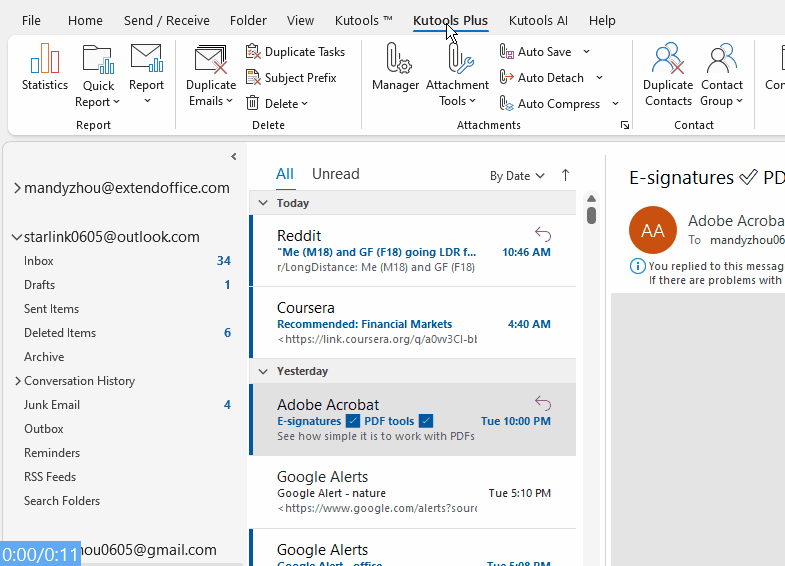Image resolution: width=785 pixels, height=566 pixels.
Task: Choose the Subject Prefix option
Action: 291,78
